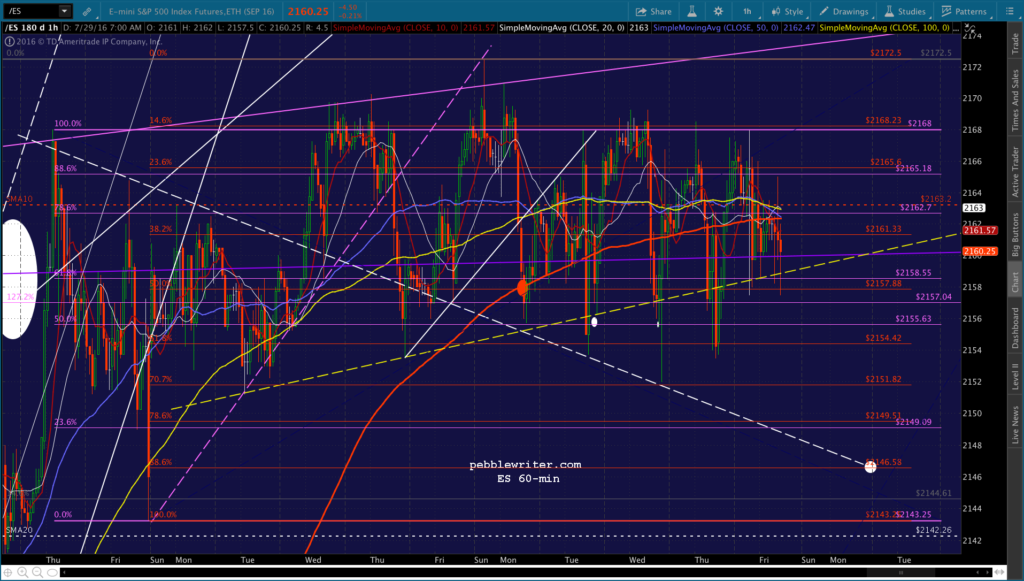This screenshot has width=1024, height=581.
Task: Click the zoom out magnifier icon
Action: [37, 573]
